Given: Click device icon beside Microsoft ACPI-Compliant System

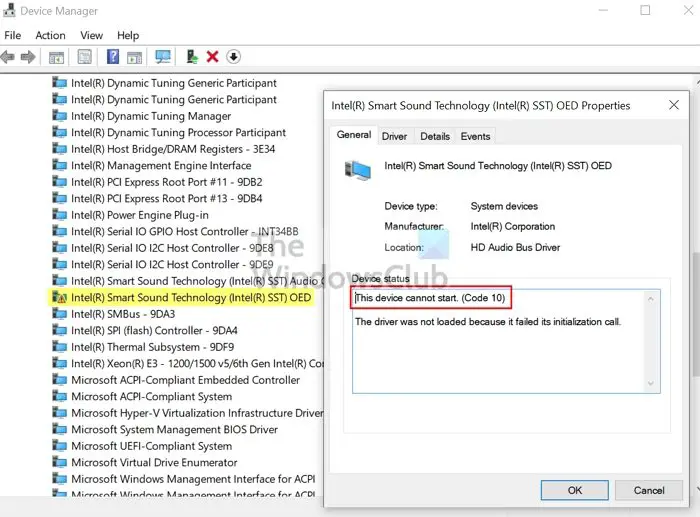Looking at the screenshot, I should 59,396.
